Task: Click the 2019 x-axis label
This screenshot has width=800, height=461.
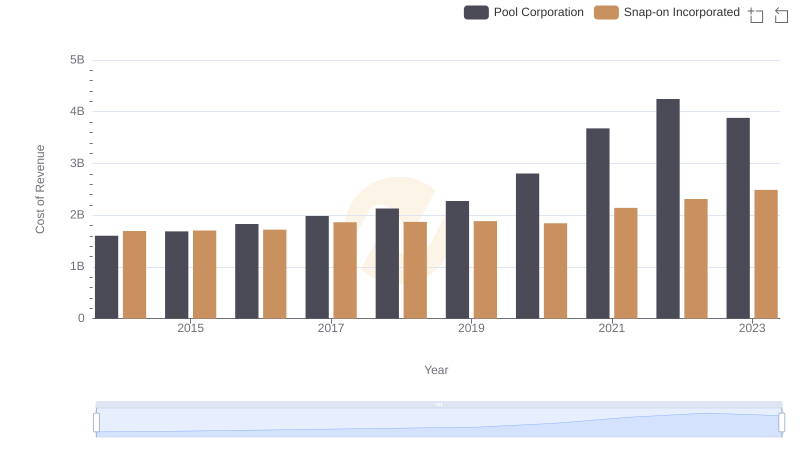Action: [x=471, y=328]
